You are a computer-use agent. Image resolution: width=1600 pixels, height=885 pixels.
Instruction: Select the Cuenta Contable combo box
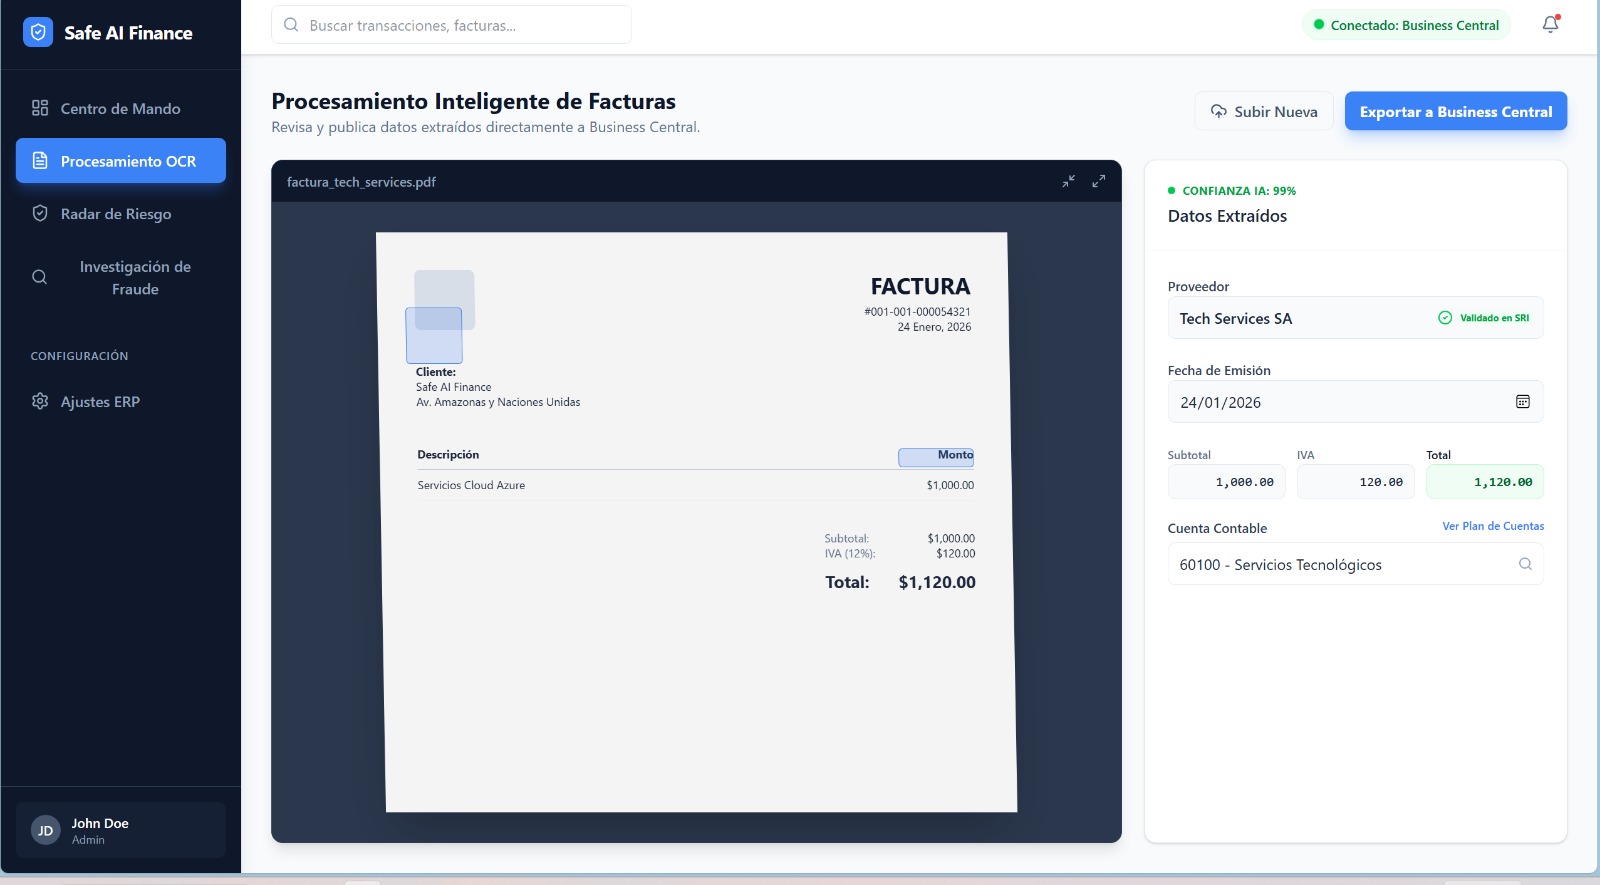pos(1340,565)
